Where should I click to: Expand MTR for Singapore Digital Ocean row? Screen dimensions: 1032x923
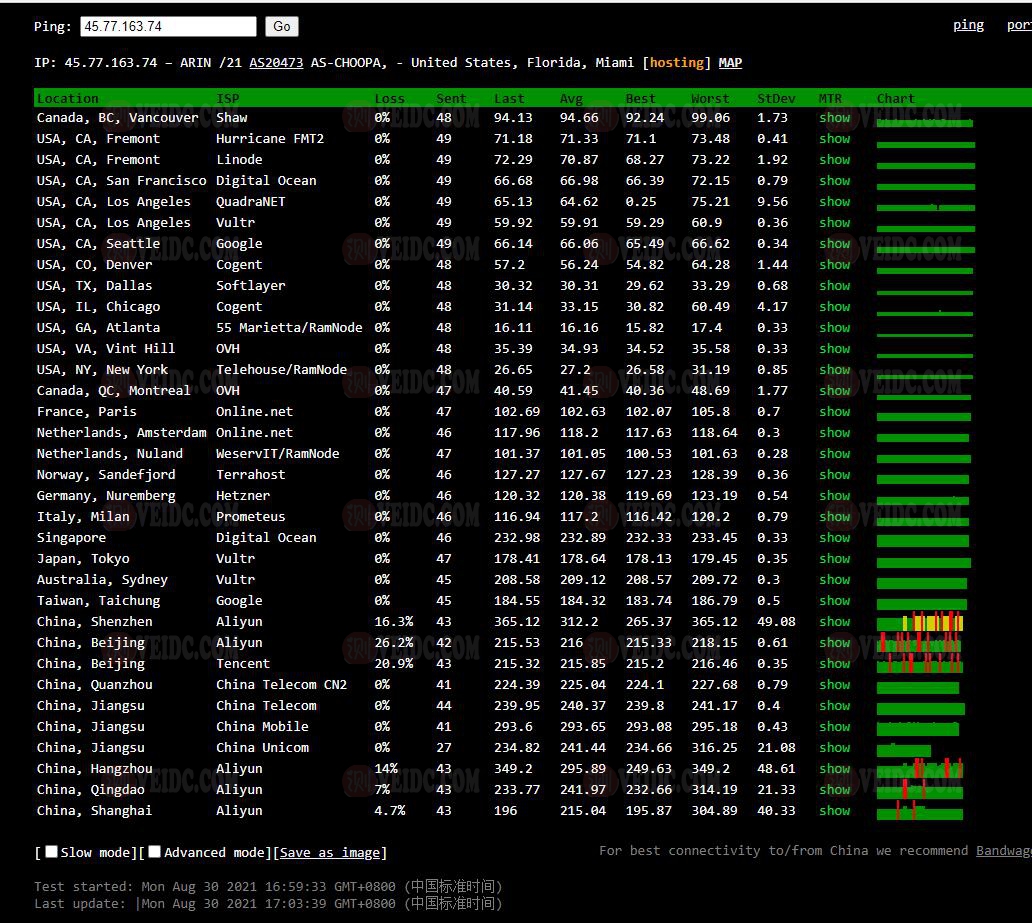coord(834,538)
